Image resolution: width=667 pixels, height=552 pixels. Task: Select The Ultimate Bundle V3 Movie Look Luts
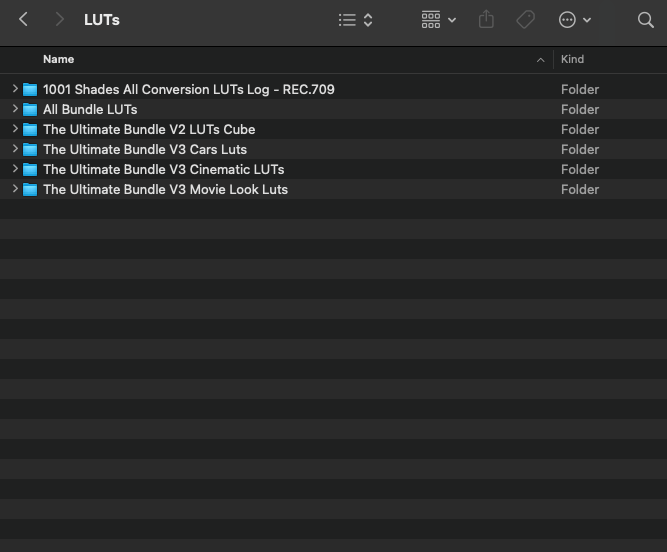tap(165, 190)
